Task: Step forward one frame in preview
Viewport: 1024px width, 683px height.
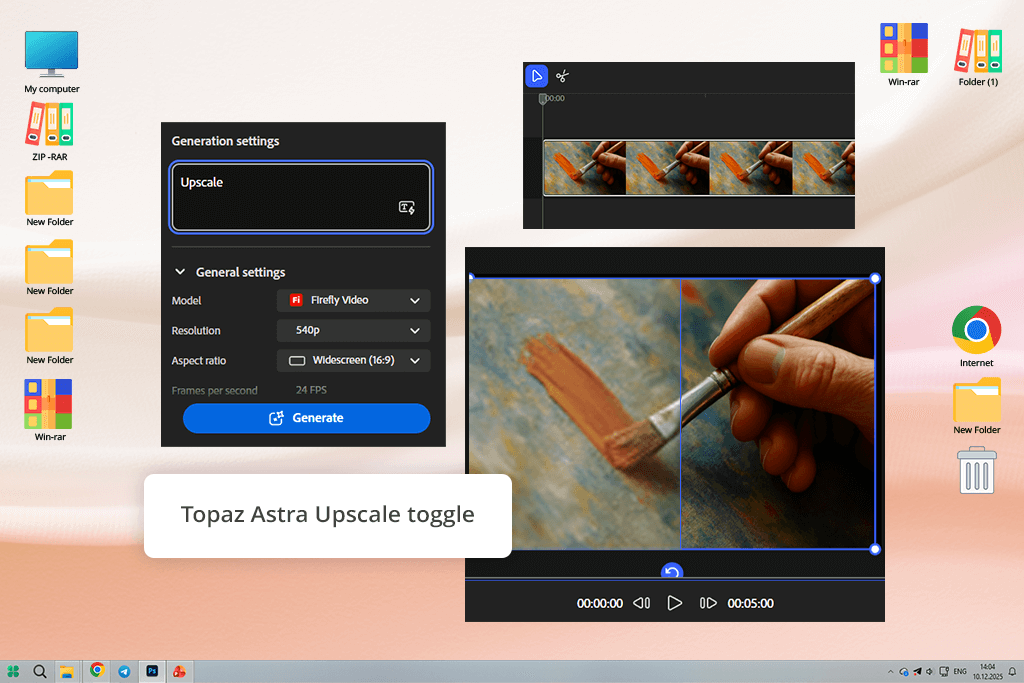Action: pos(708,603)
